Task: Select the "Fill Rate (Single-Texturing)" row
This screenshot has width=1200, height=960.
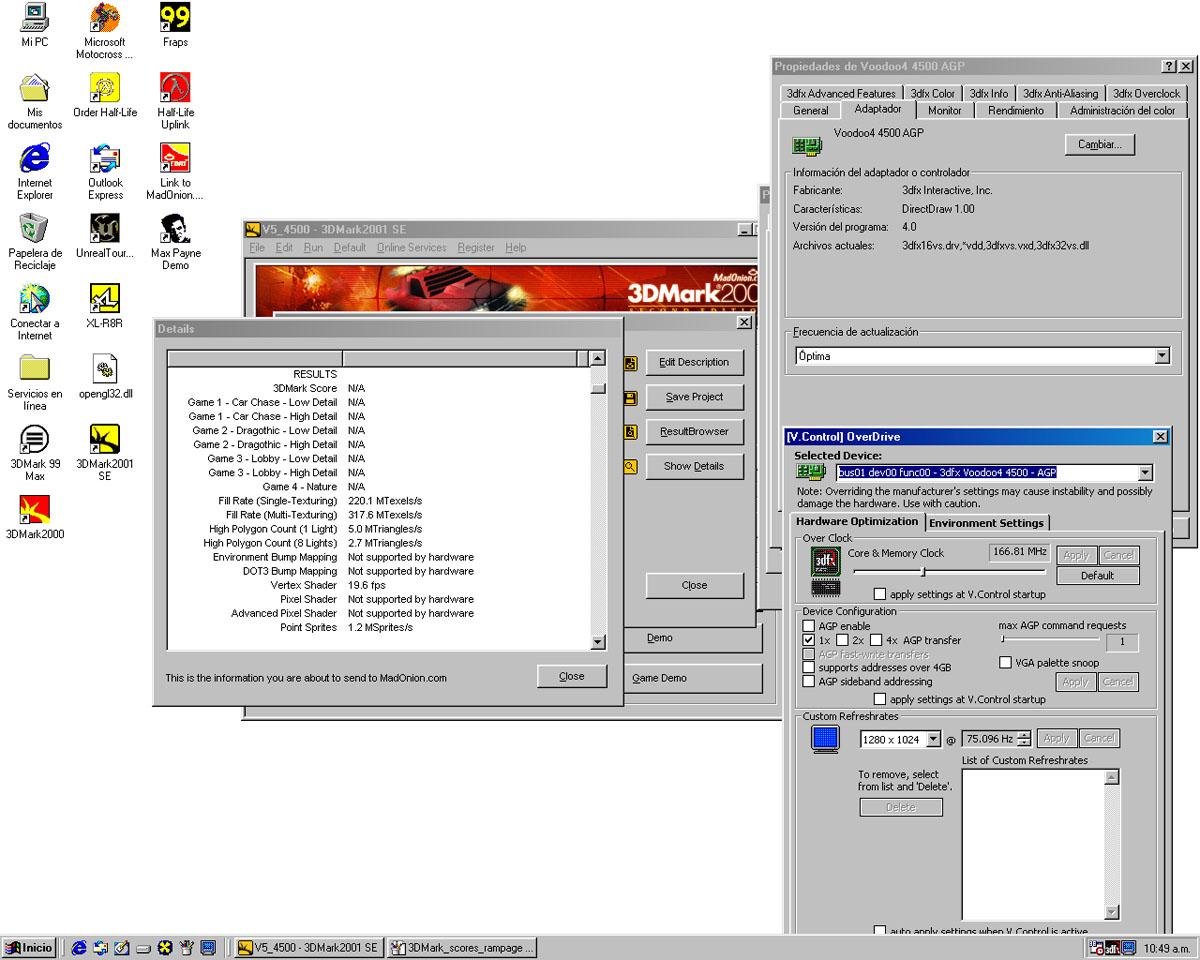Action: click(x=380, y=500)
